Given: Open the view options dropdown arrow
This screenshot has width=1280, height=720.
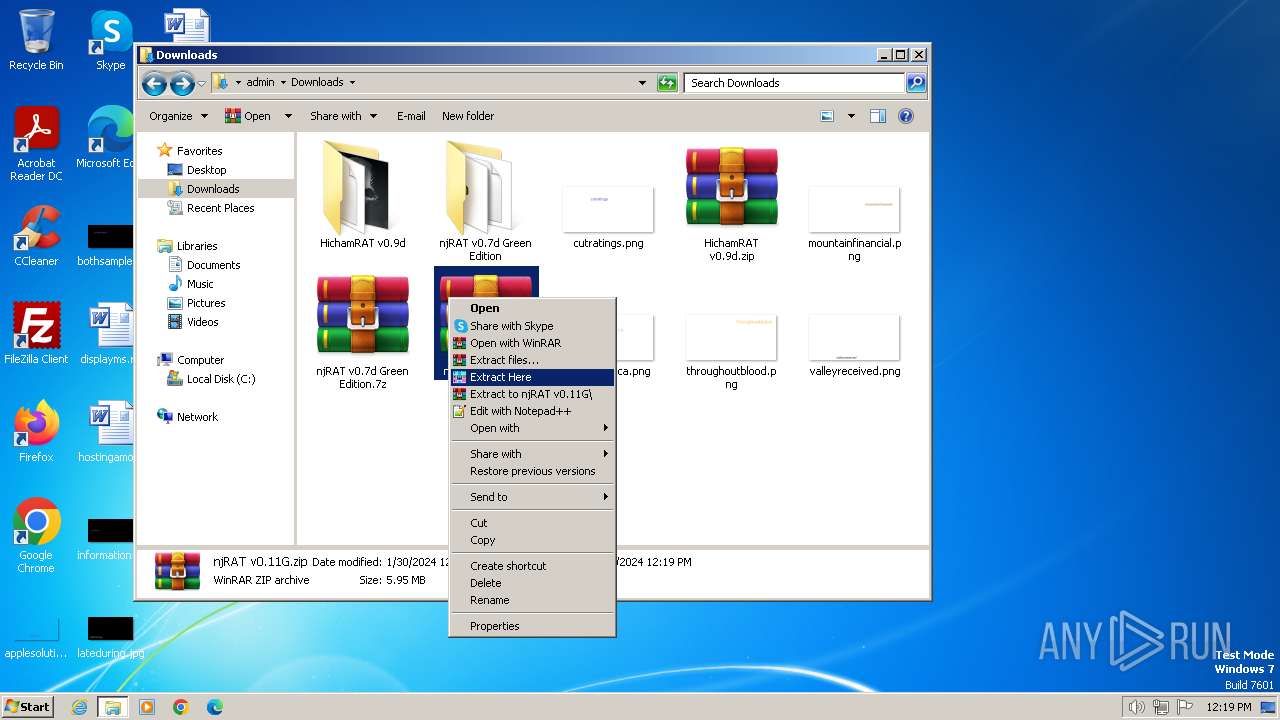Looking at the screenshot, I should pyautogui.click(x=851, y=116).
